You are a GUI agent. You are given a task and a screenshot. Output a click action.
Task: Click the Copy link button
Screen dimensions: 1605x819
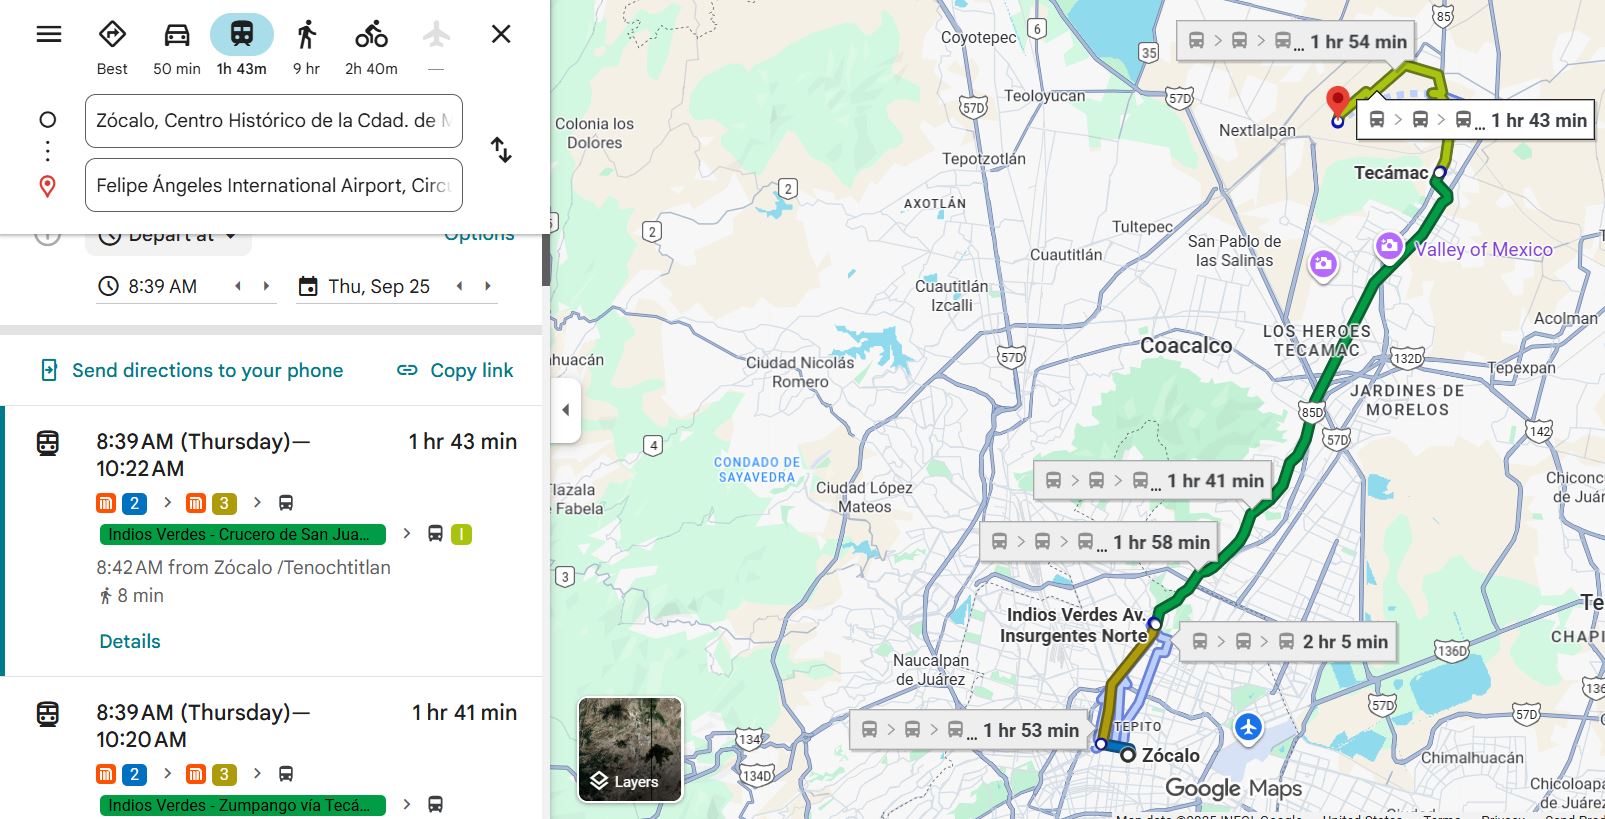coord(455,370)
